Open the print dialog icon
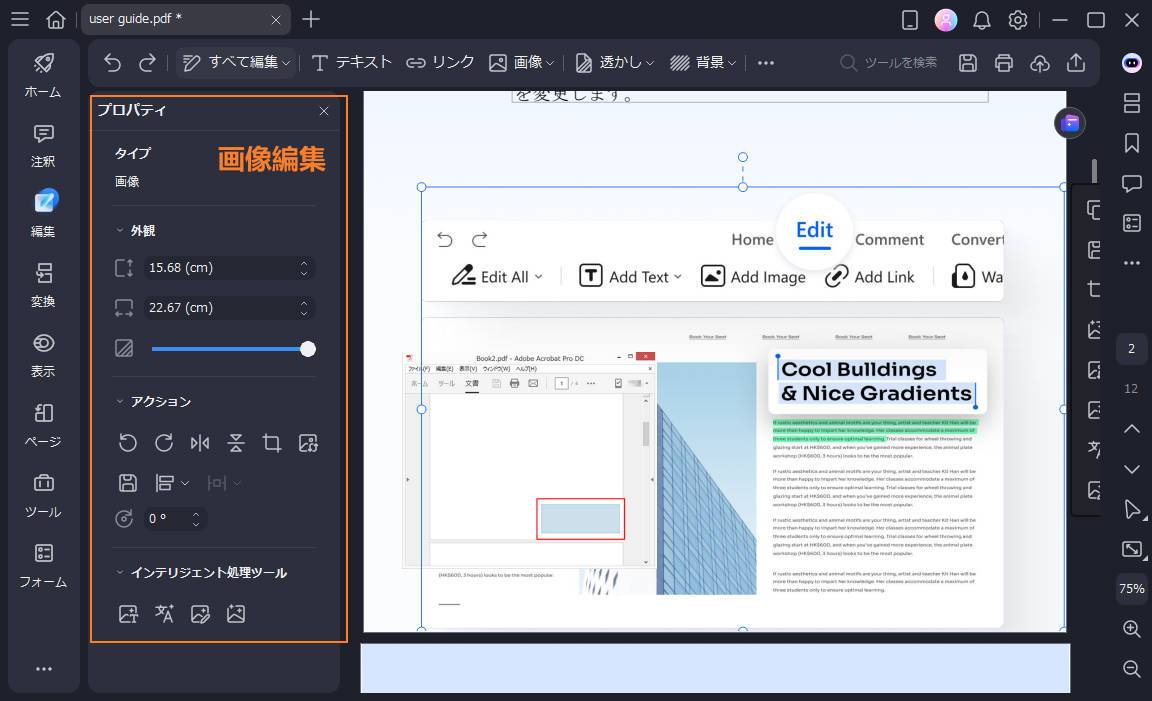Viewport: 1152px width, 701px height. click(x=1003, y=62)
